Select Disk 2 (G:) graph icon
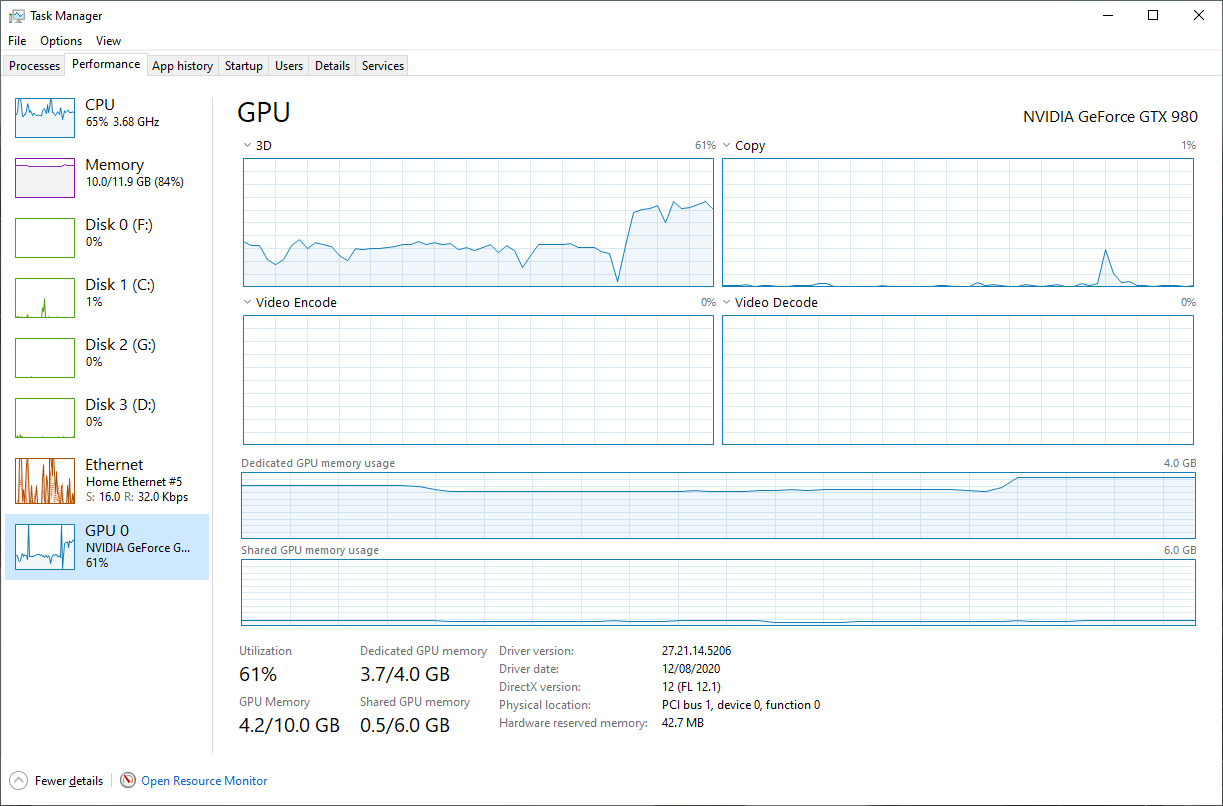 45,358
